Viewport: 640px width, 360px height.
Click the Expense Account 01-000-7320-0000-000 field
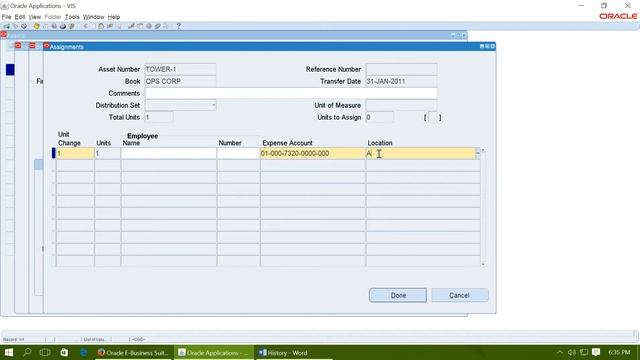tap(313, 153)
